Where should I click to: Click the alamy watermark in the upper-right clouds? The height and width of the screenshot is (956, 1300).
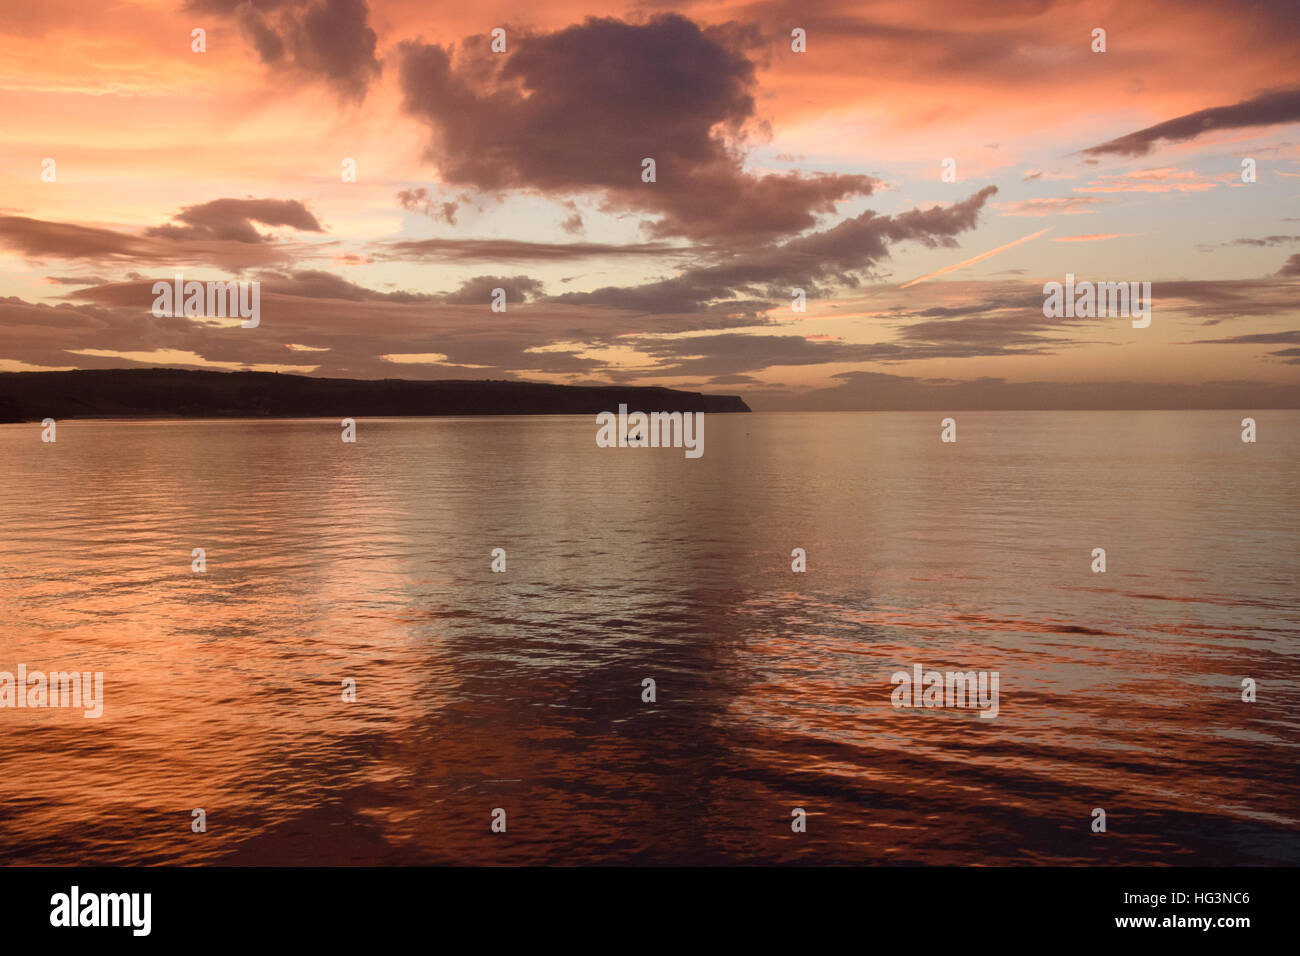coord(1096,301)
